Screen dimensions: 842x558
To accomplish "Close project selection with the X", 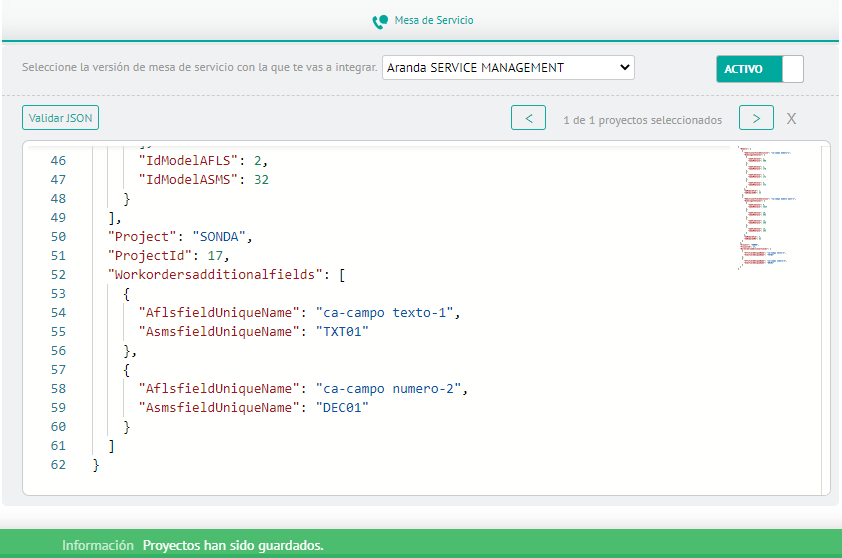I will [791, 119].
